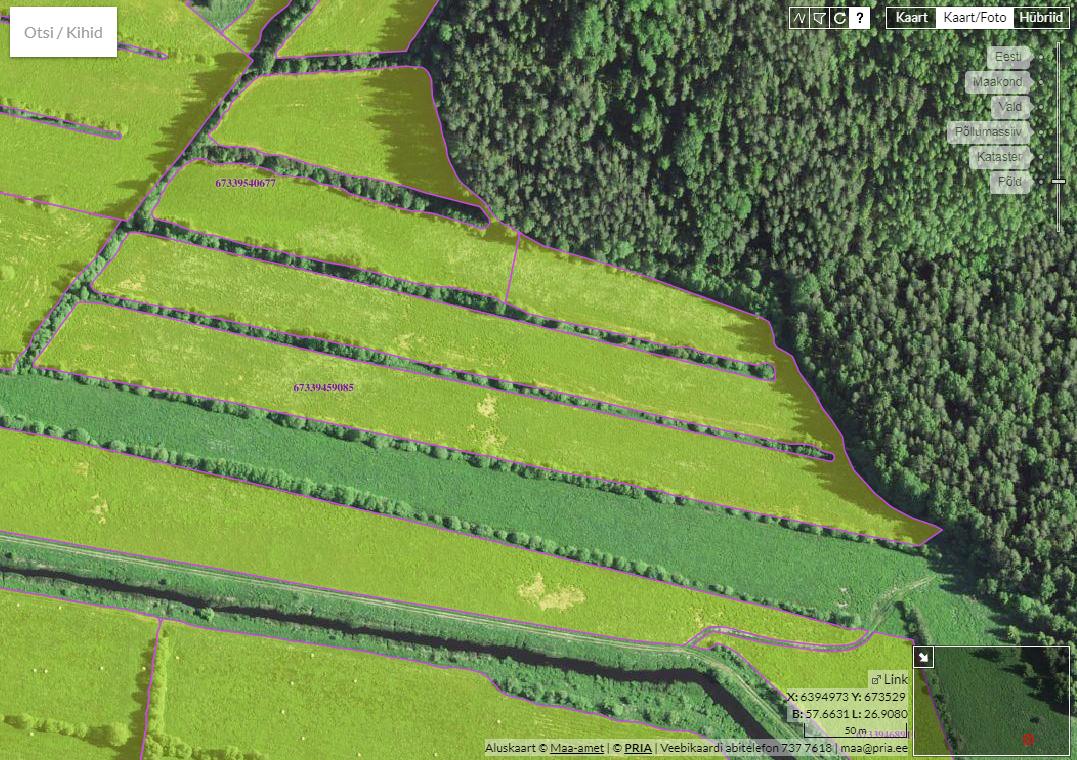Click the B: 57.6631 L: 26.9080 coordinates
The image size is (1077, 760).
pyautogui.click(x=850, y=714)
